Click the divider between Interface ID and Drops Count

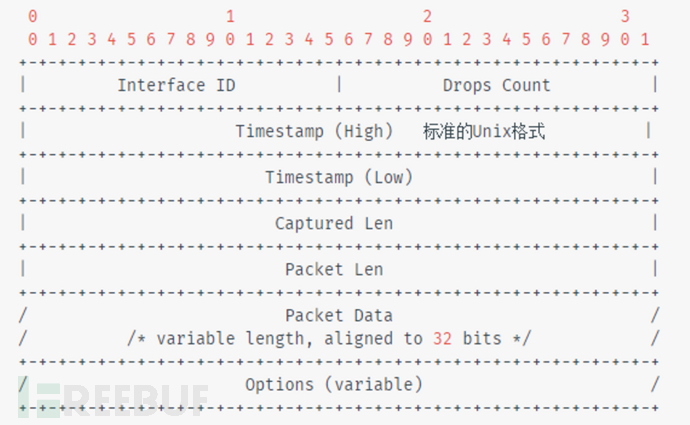339,85
